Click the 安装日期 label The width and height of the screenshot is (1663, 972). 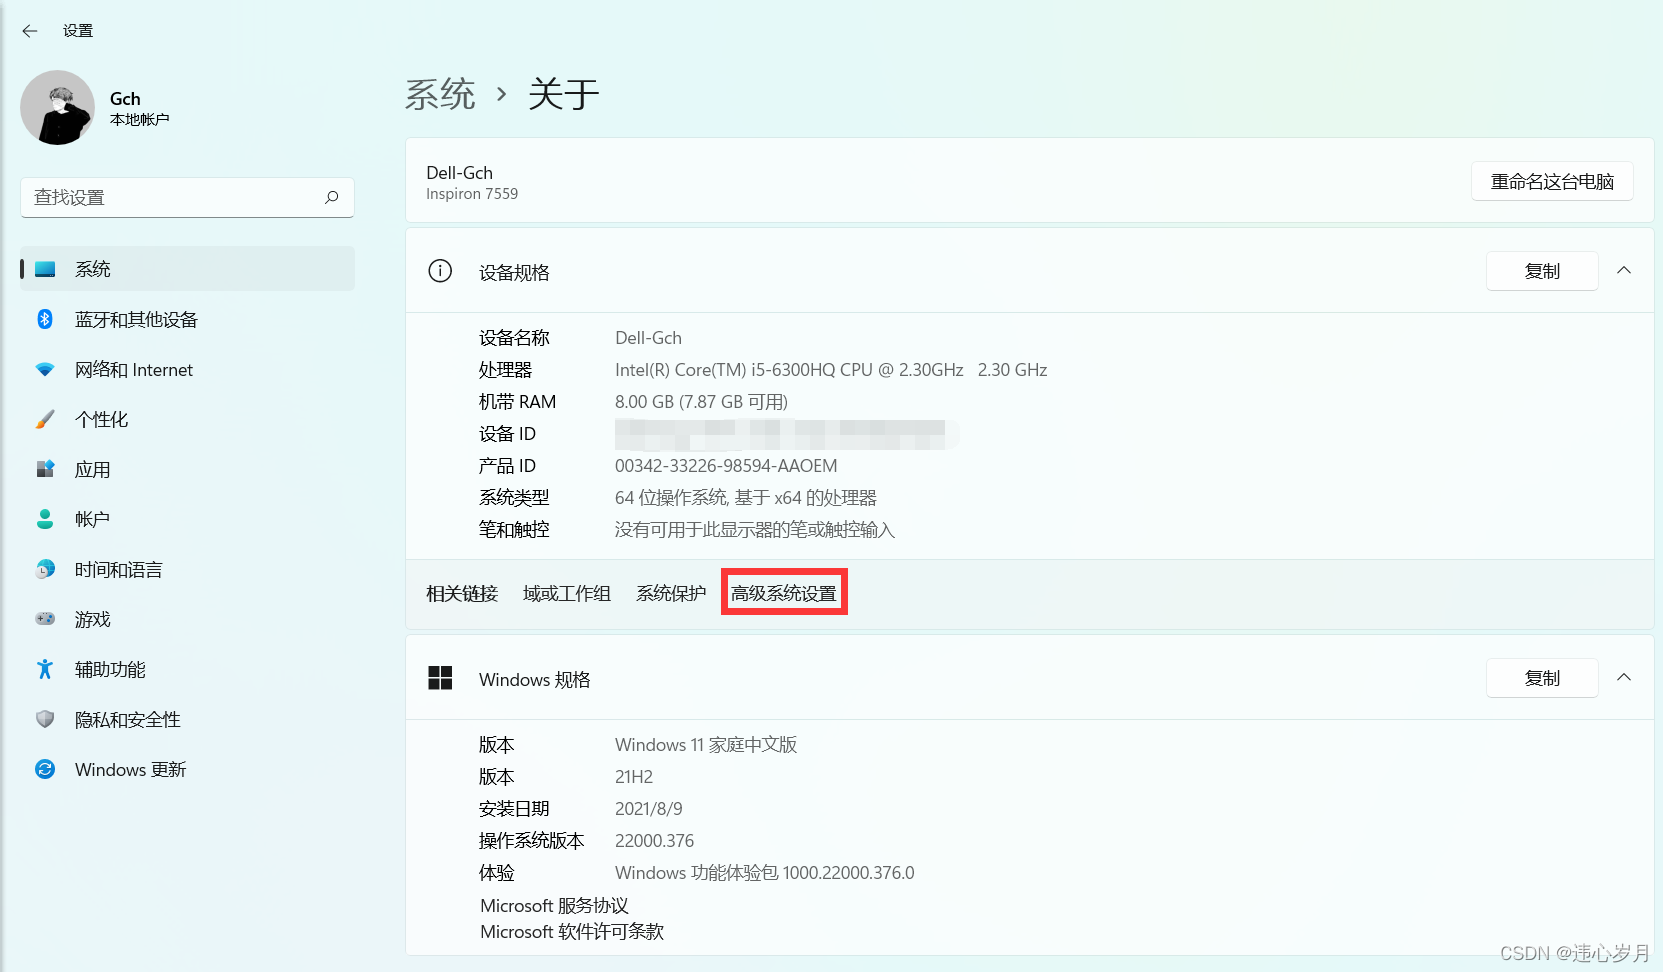coord(514,809)
